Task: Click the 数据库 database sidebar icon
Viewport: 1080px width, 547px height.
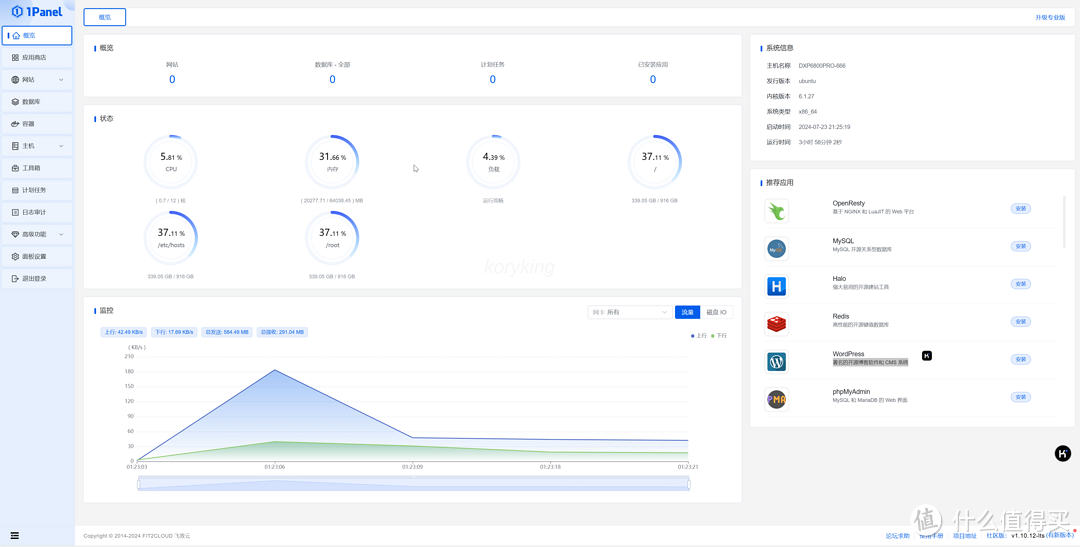Action: 15,102
